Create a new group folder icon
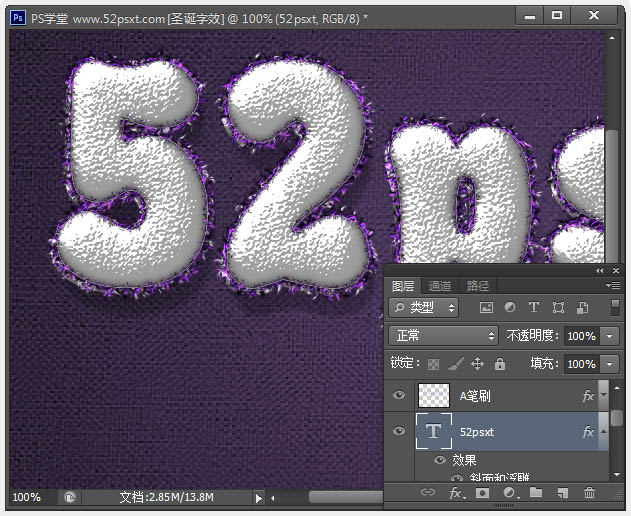Image resolution: width=631 pixels, height=516 pixels. 536,492
